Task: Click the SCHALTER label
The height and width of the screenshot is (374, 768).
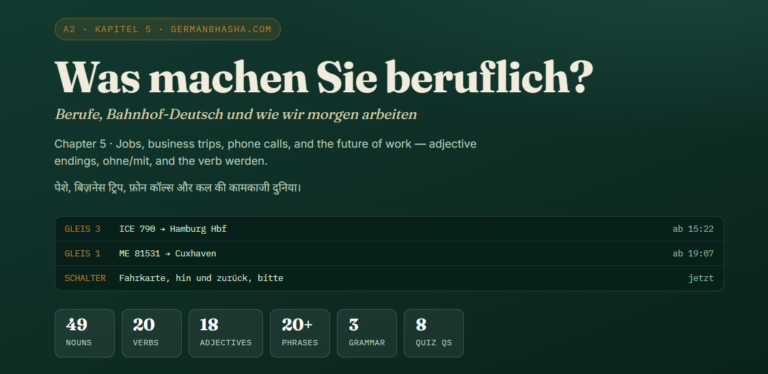Action: 85,278
